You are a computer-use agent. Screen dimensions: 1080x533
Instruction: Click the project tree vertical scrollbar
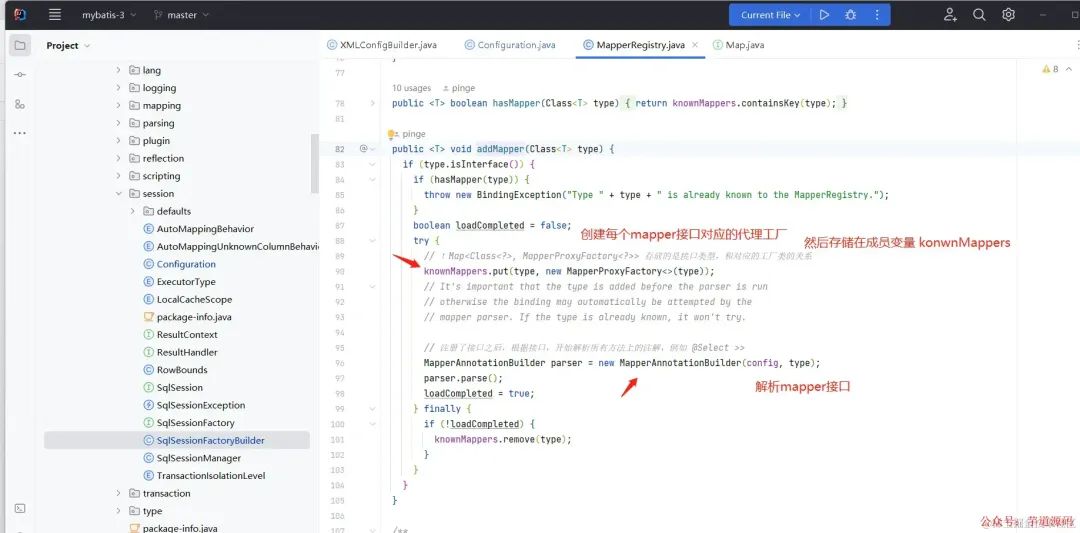click(315, 163)
